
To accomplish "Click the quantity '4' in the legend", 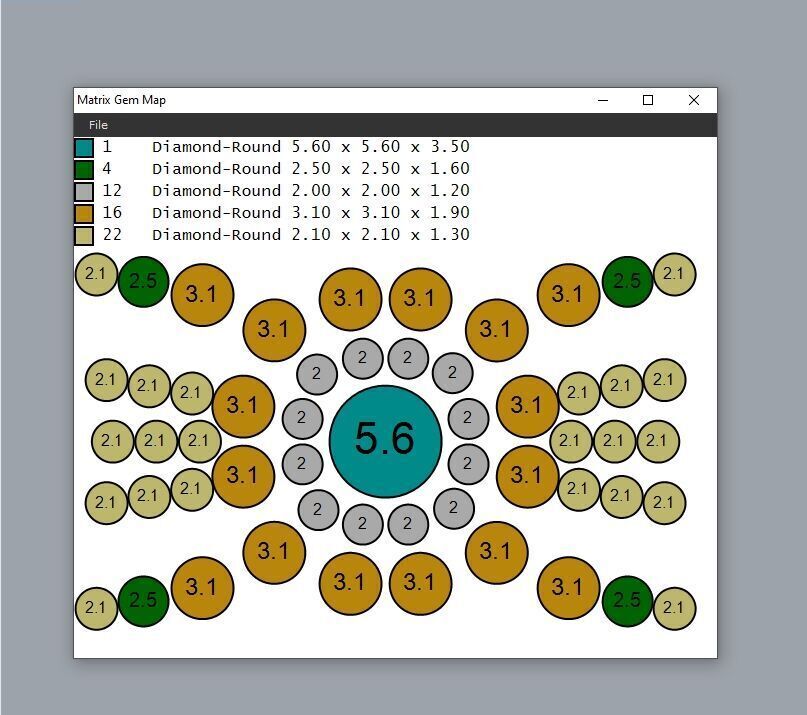I will click(107, 168).
